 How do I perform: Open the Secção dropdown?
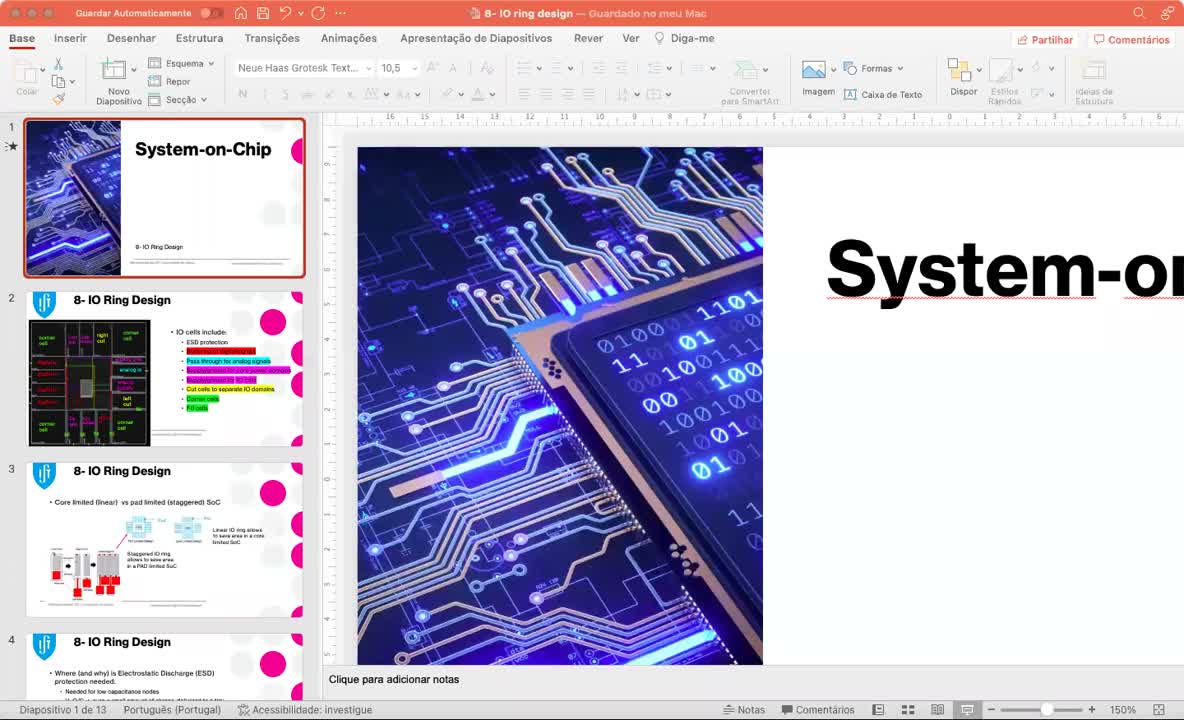(178, 100)
